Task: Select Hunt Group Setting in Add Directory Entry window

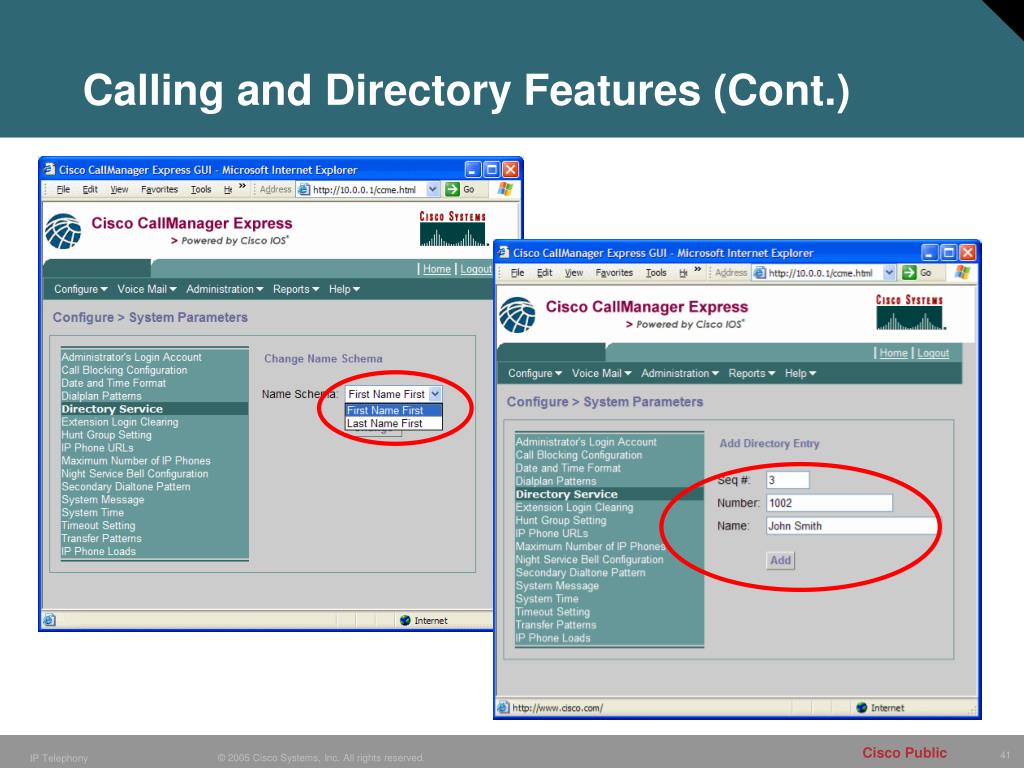Action: click(x=561, y=520)
